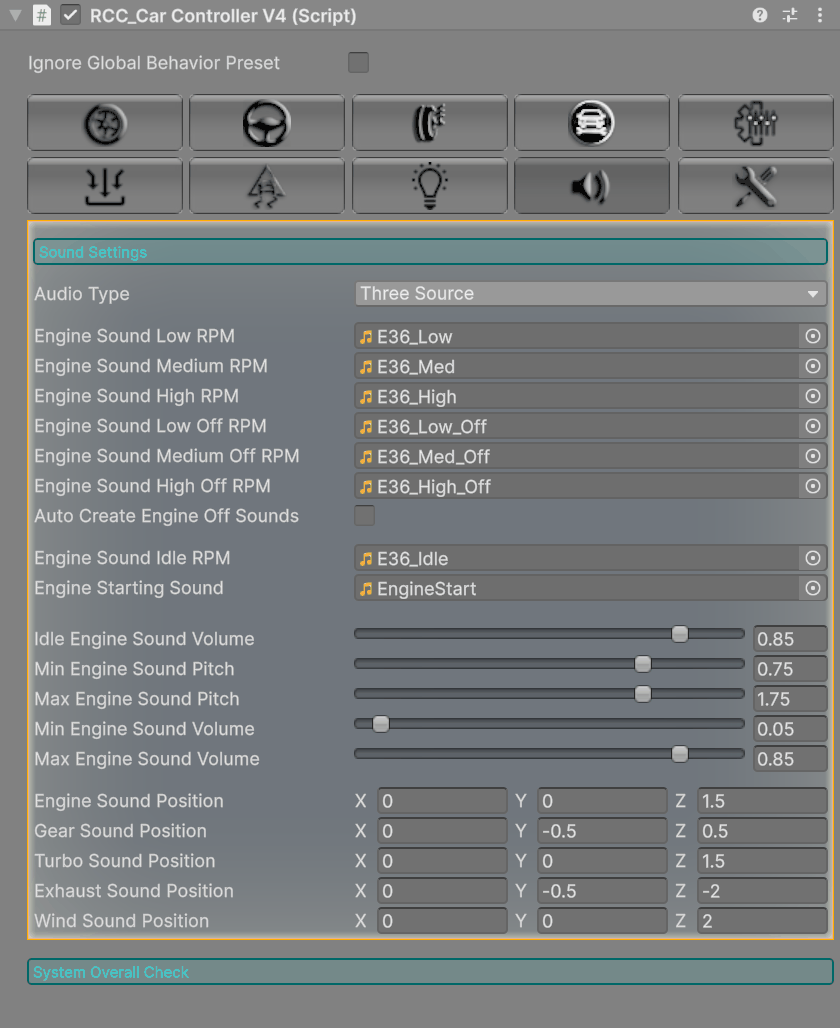Open the Audio Type dropdown

tap(590, 294)
